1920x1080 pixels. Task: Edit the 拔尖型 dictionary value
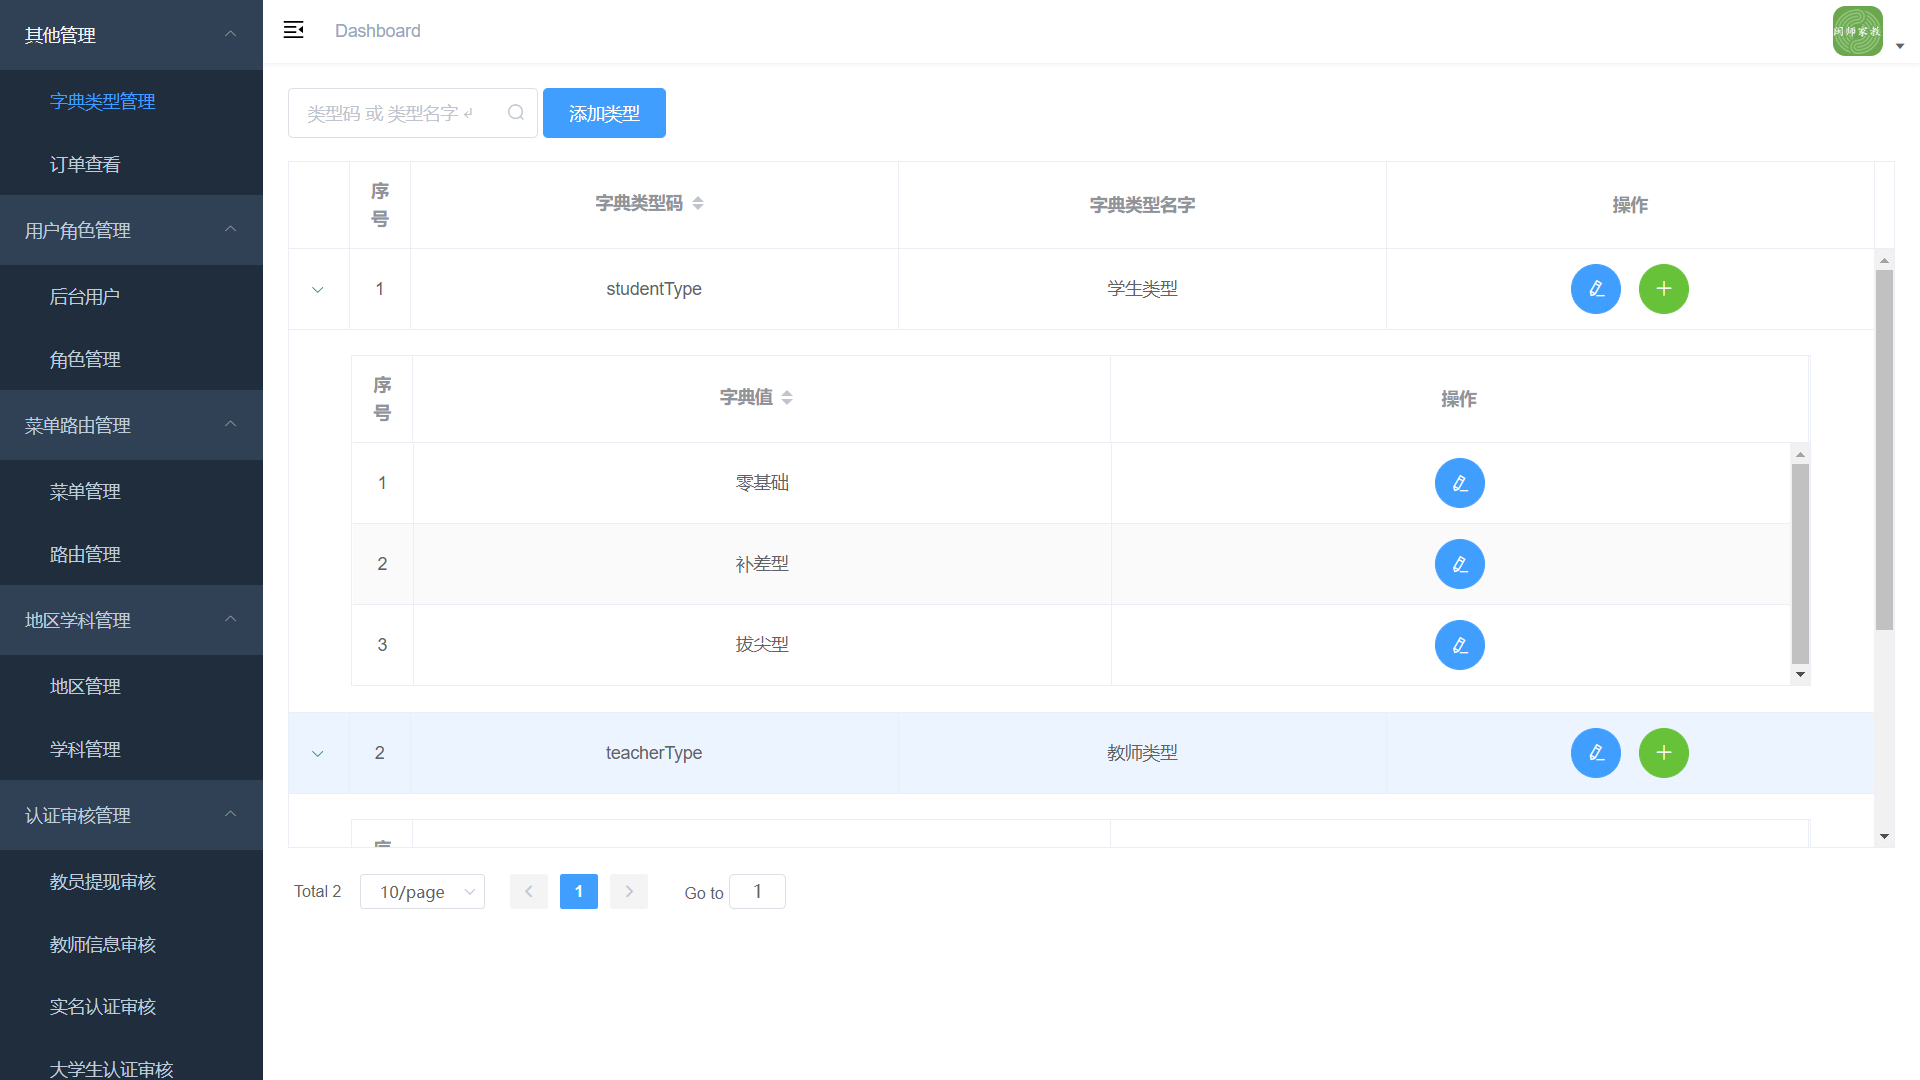1459,645
